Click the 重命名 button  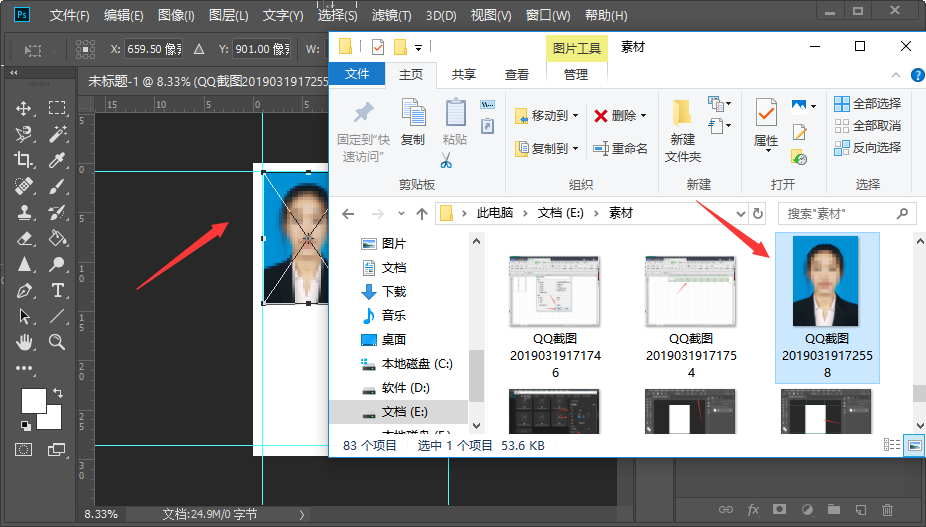(x=620, y=148)
